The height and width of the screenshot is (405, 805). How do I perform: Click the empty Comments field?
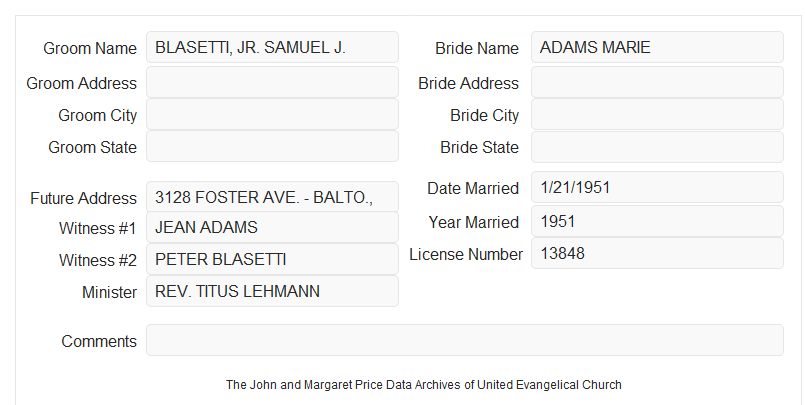pos(465,340)
